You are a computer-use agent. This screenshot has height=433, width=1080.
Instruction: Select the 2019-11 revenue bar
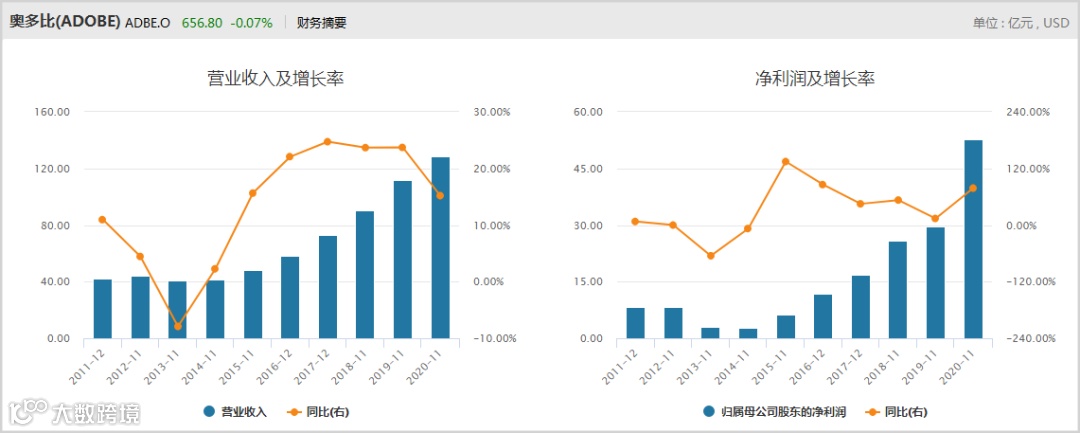(403, 260)
